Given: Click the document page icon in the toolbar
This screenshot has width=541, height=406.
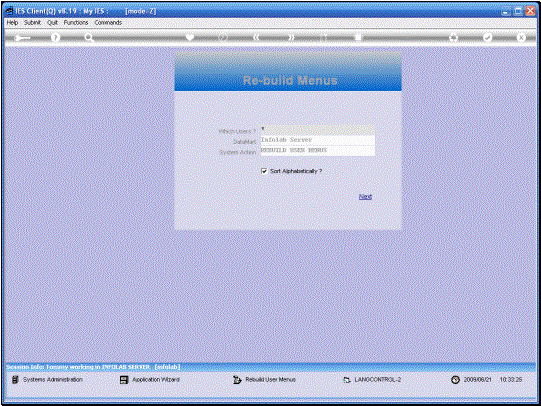Looking at the screenshot, I should tap(358, 37).
